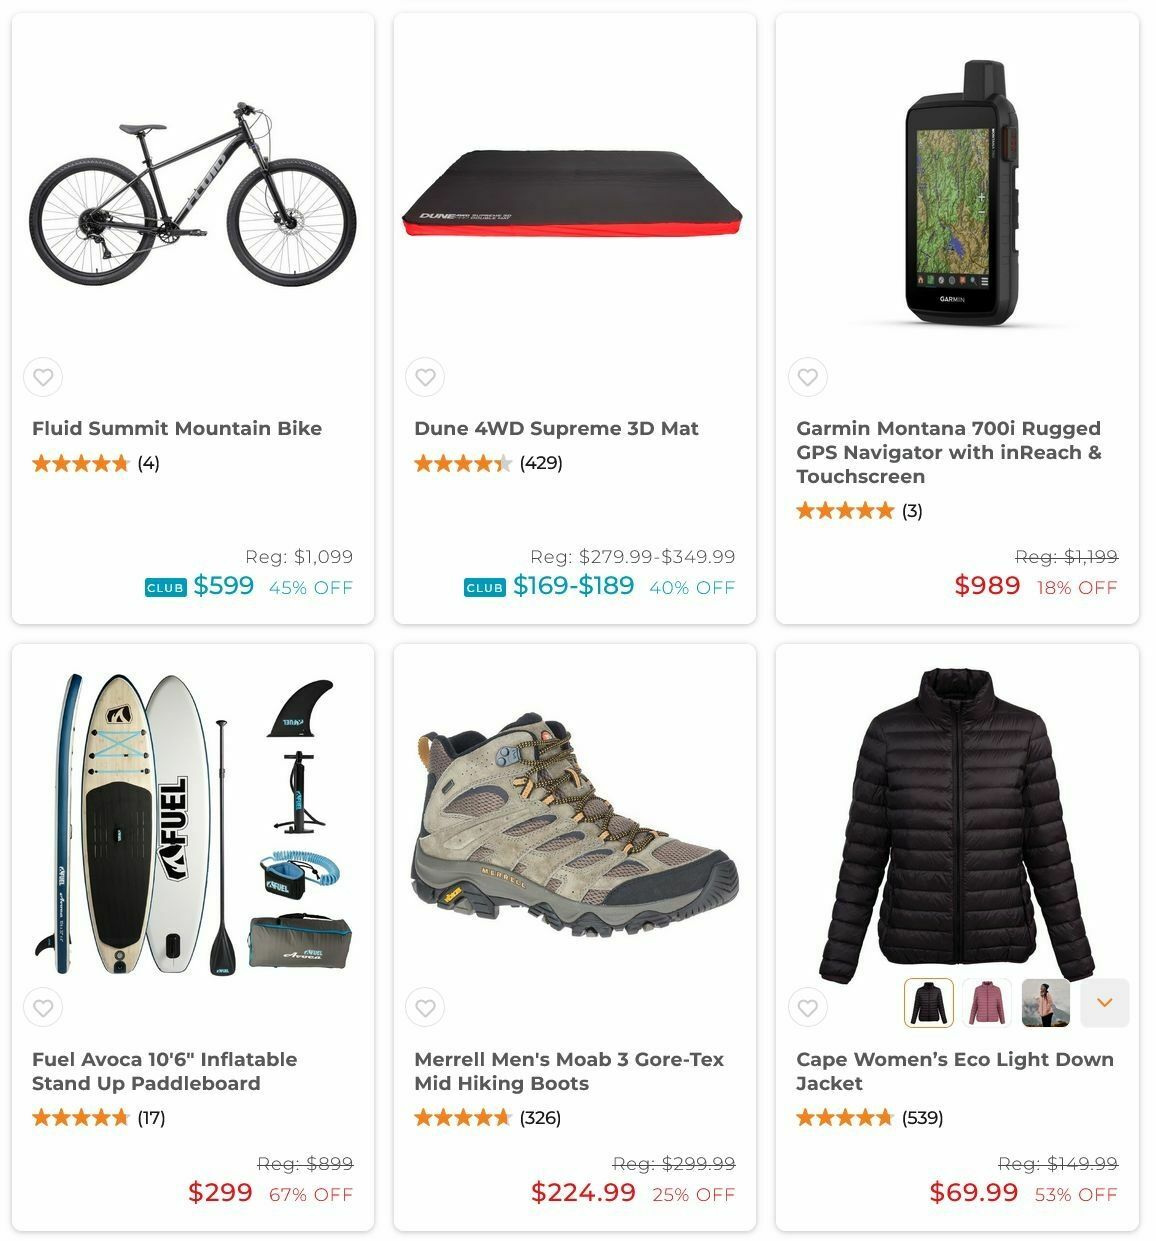
Task: Select the black jacket color swatch
Action: pyautogui.click(x=929, y=1003)
